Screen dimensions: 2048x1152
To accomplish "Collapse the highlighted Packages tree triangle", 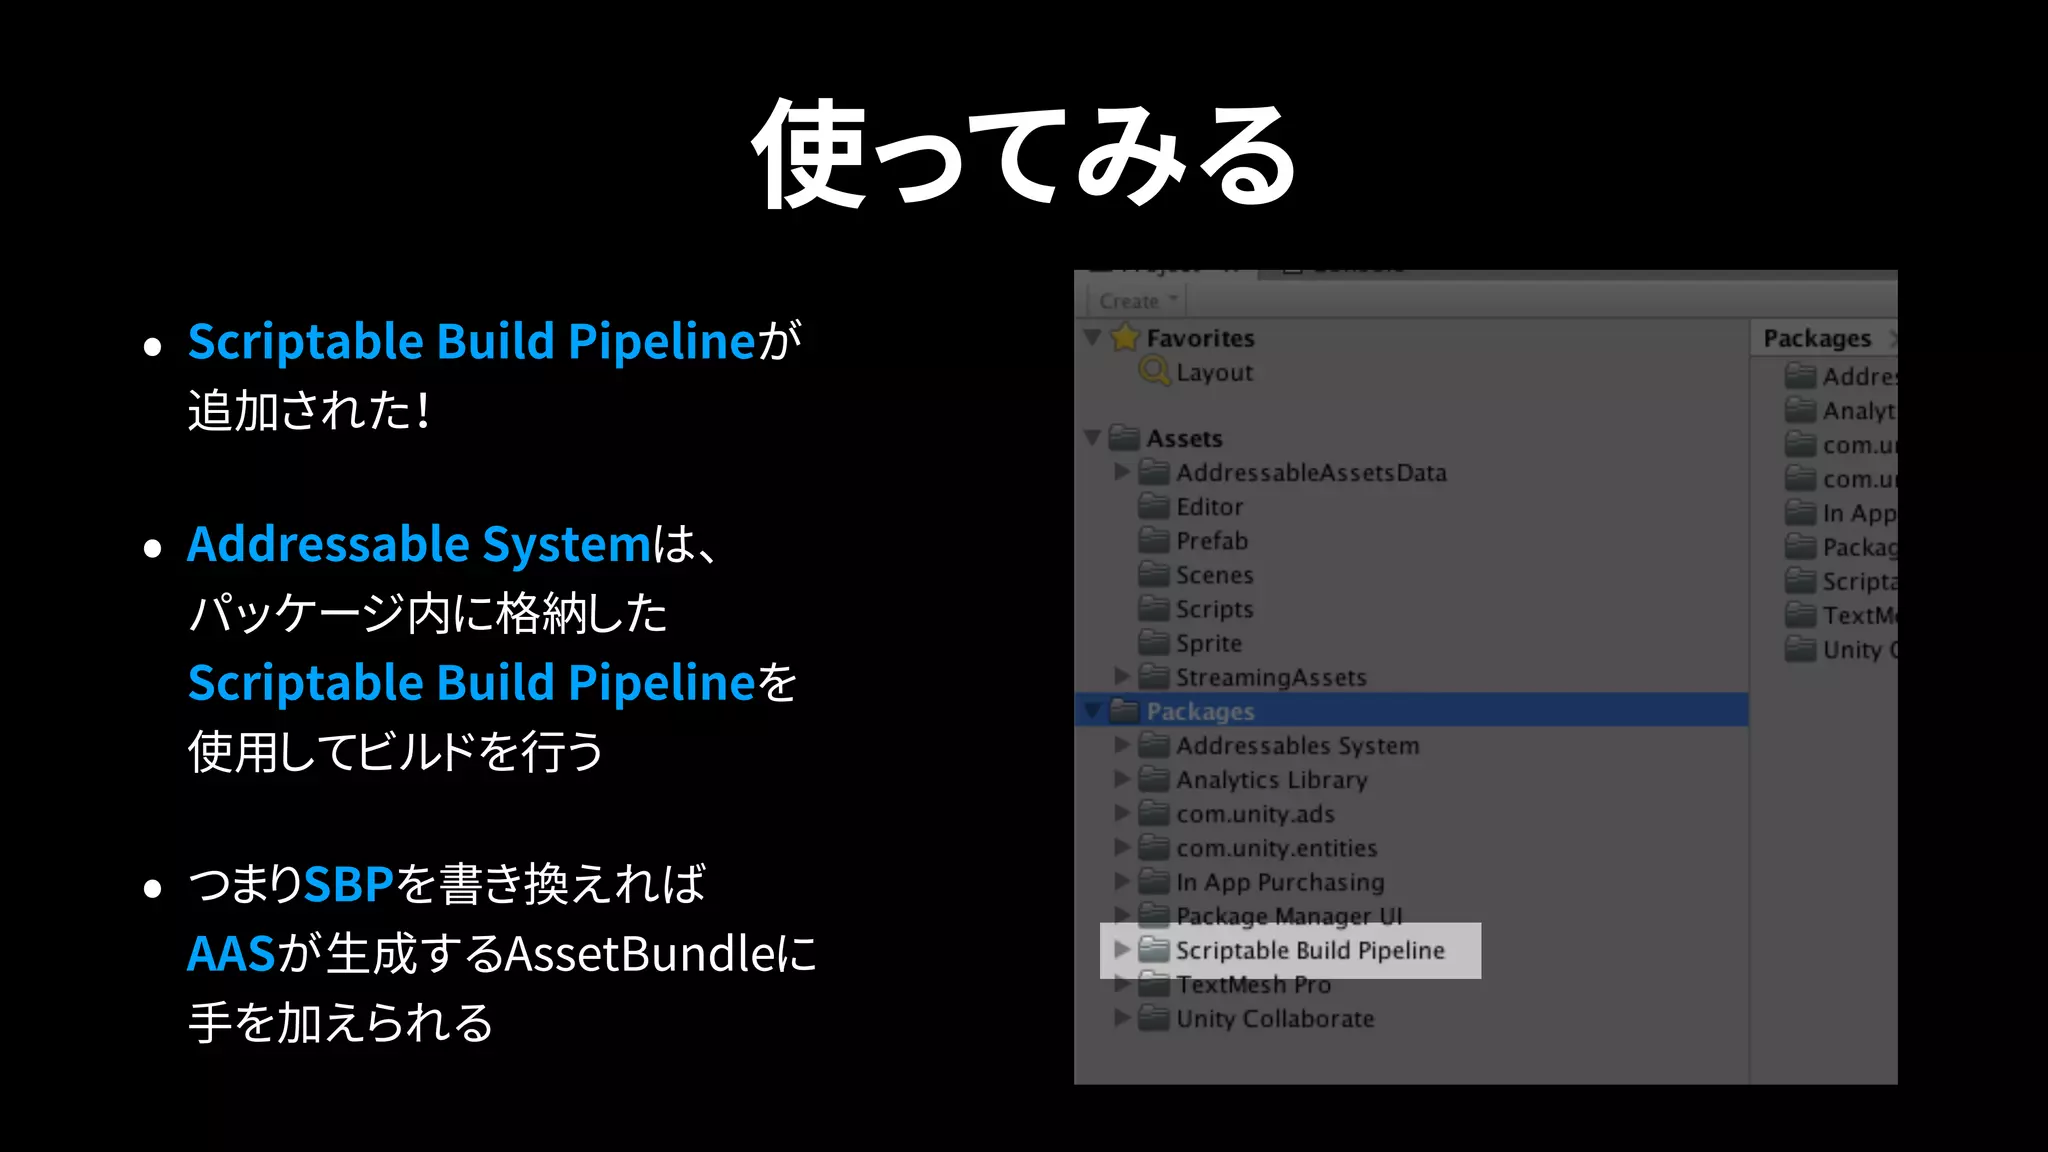I will tap(1092, 710).
